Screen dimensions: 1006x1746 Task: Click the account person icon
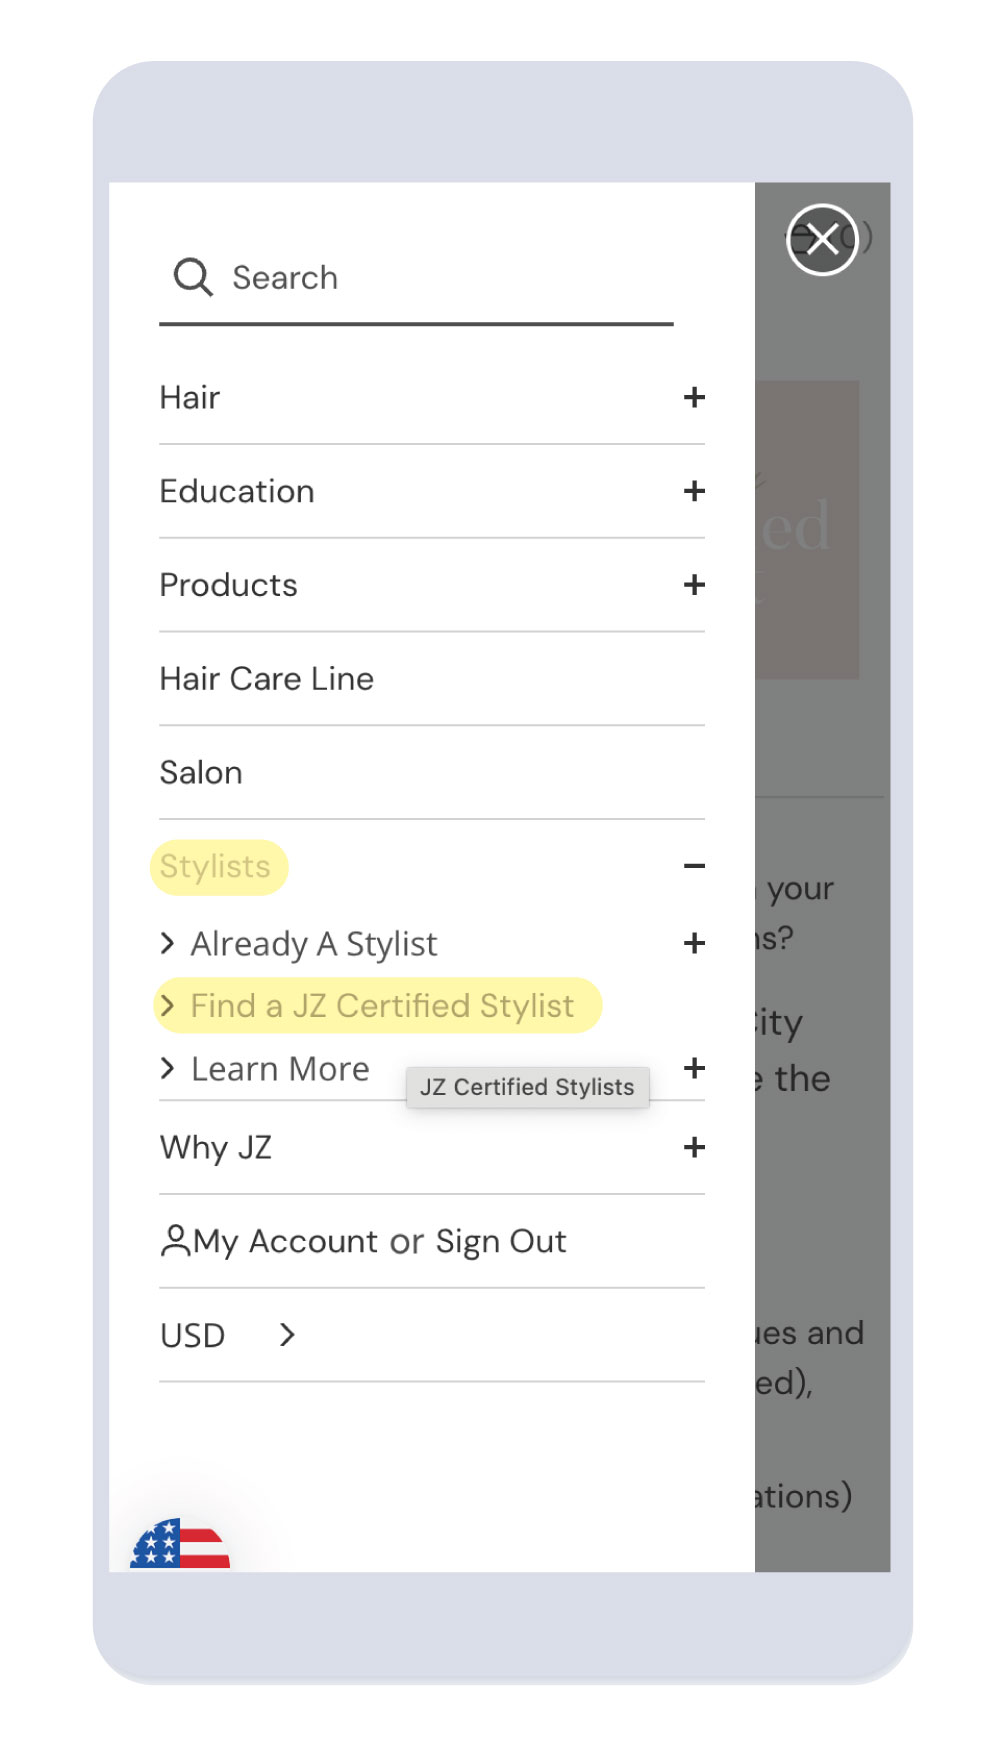(x=175, y=1240)
